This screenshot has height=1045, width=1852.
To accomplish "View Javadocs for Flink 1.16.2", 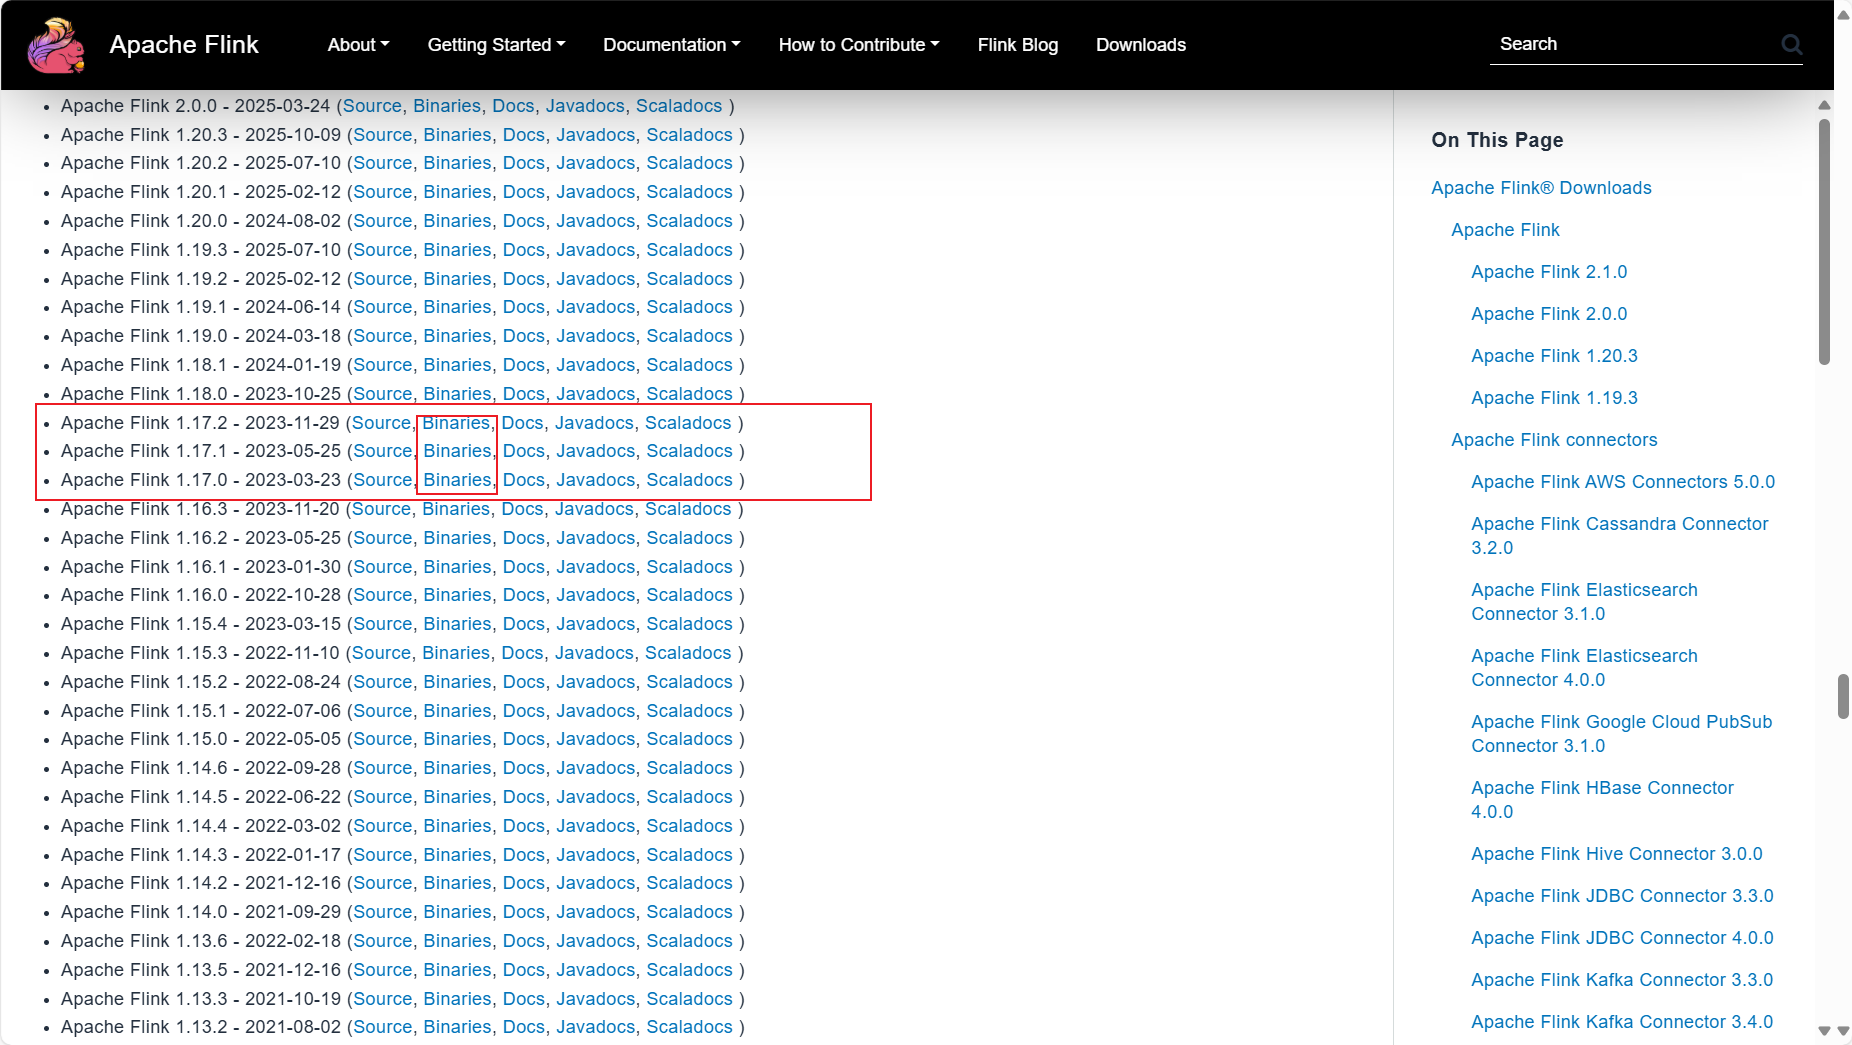I will pyautogui.click(x=596, y=538).
